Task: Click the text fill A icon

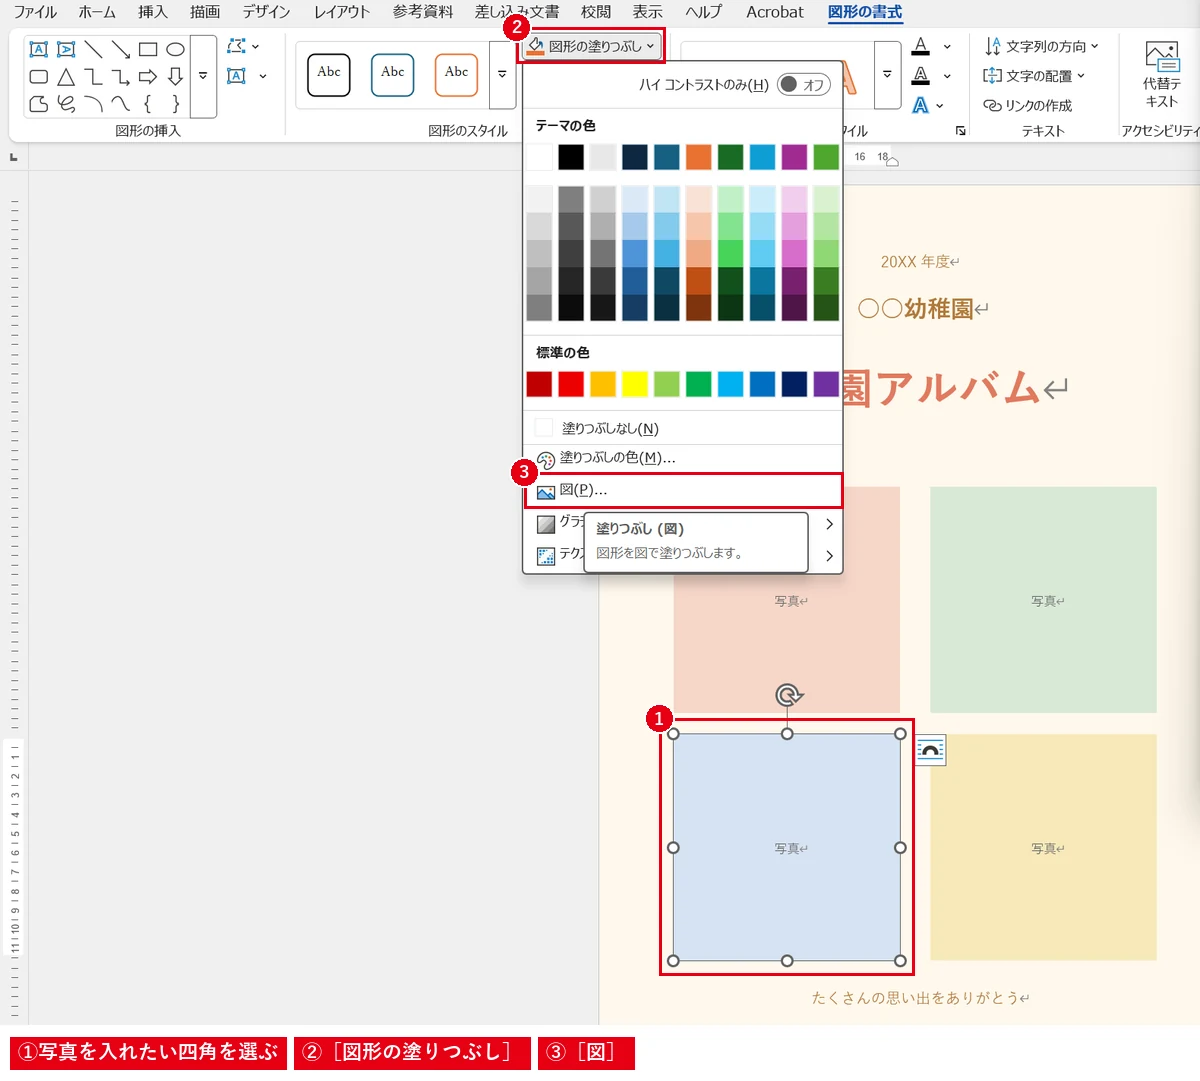Action: pyautogui.click(x=921, y=46)
